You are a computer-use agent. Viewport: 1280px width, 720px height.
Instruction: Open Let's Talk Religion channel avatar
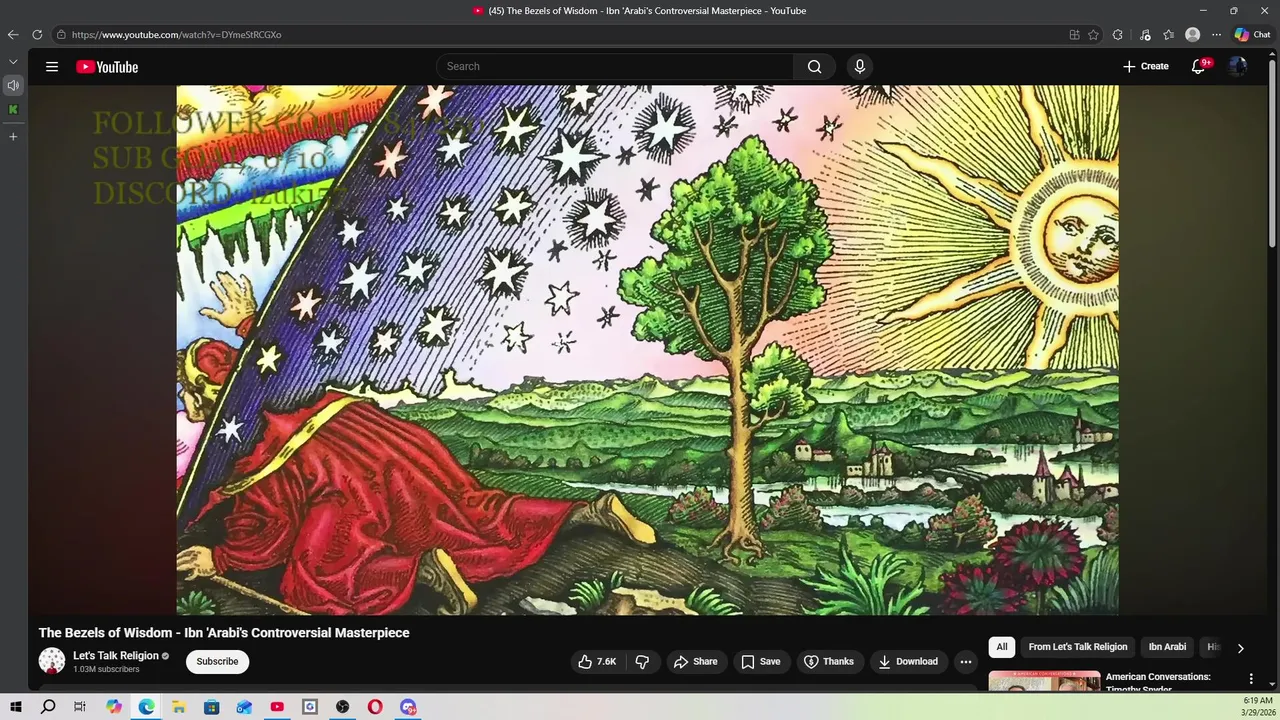pyautogui.click(x=52, y=661)
